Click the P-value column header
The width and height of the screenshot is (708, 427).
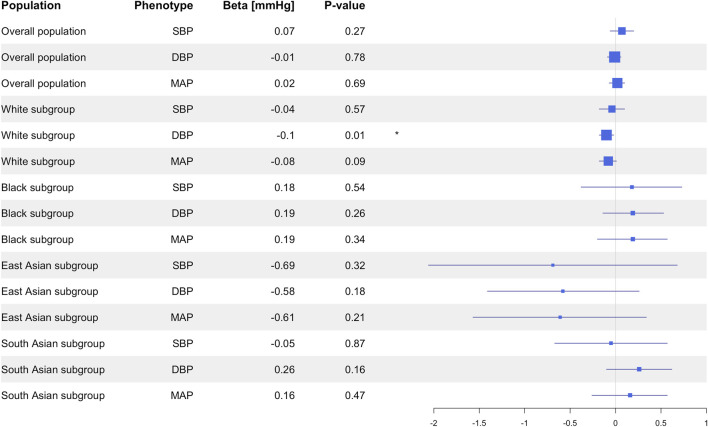click(x=345, y=6)
